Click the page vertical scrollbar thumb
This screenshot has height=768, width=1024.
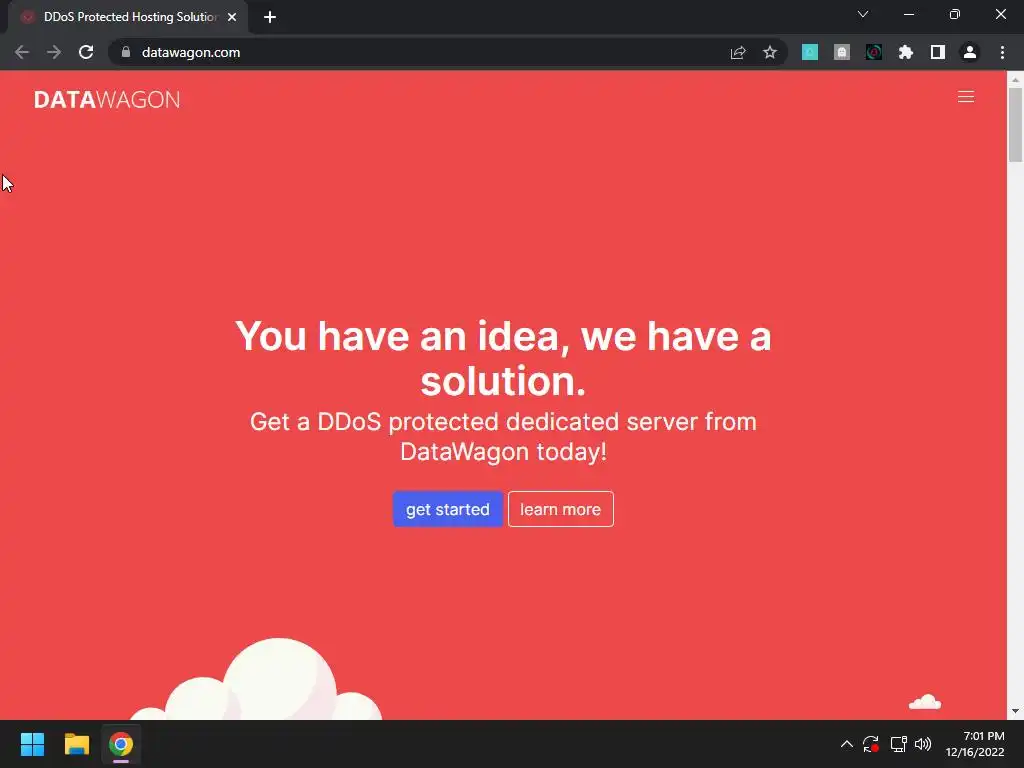1015,124
